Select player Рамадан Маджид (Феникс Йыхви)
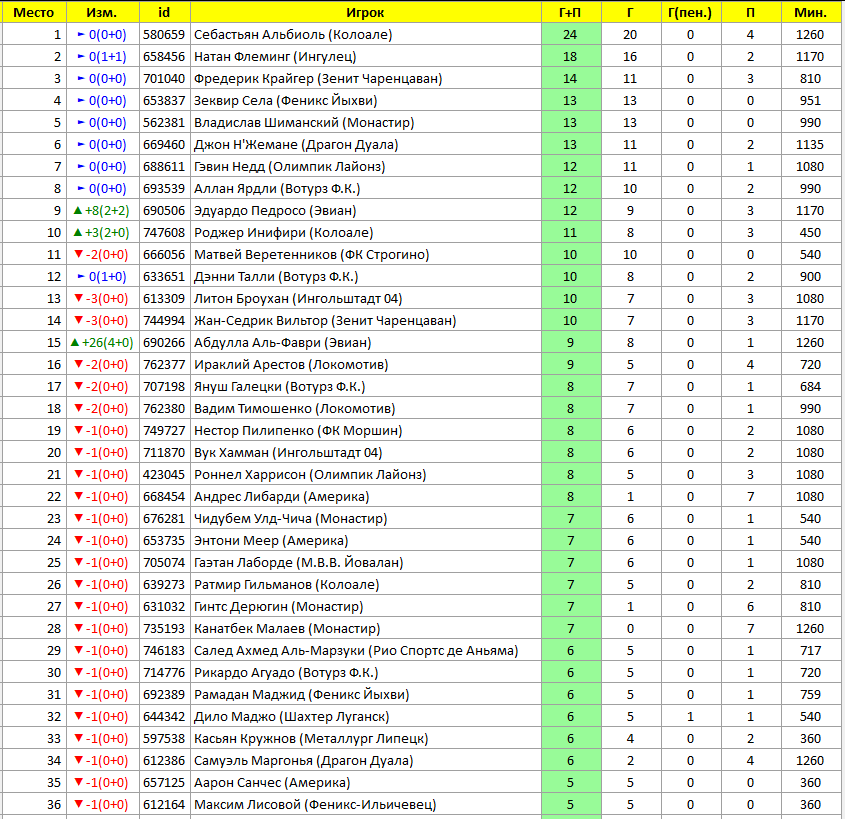This screenshot has height=819, width=845. (x=302, y=695)
